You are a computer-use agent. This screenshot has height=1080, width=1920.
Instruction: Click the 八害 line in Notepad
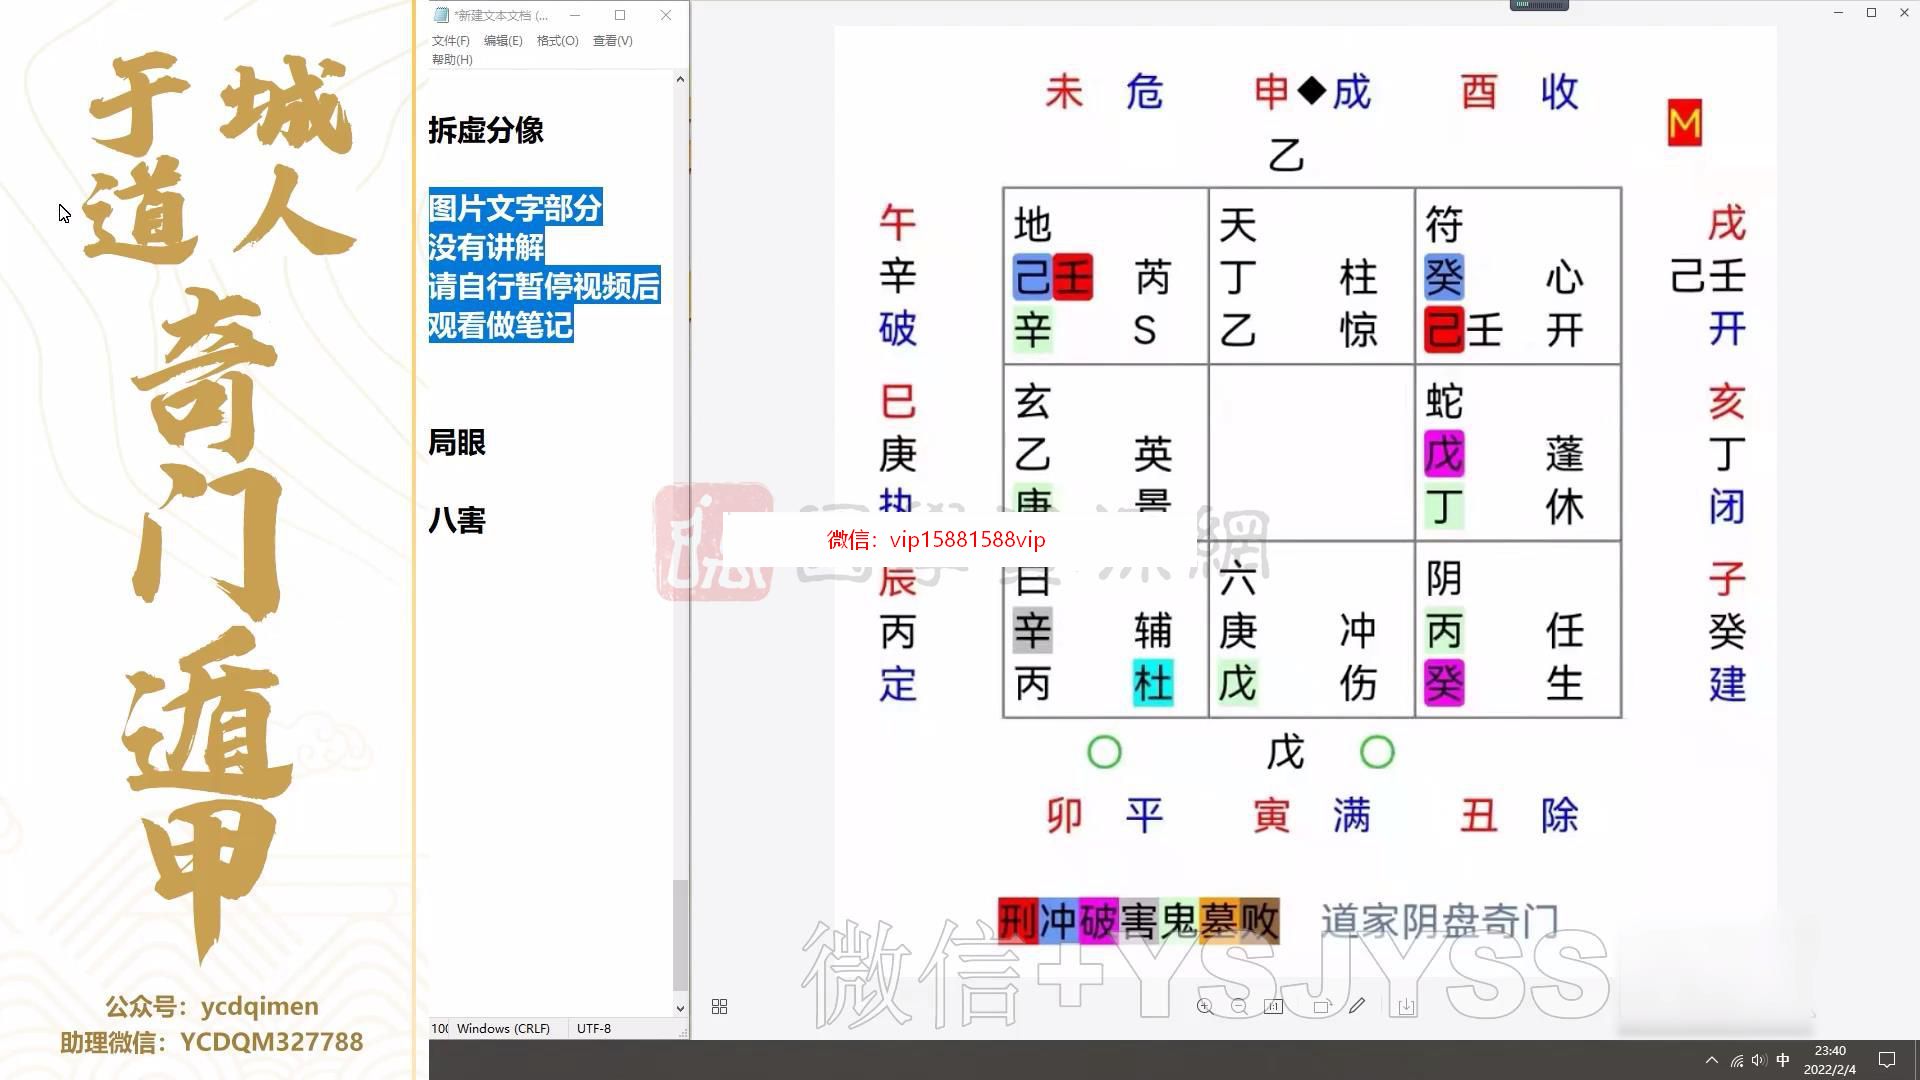pos(457,520)
